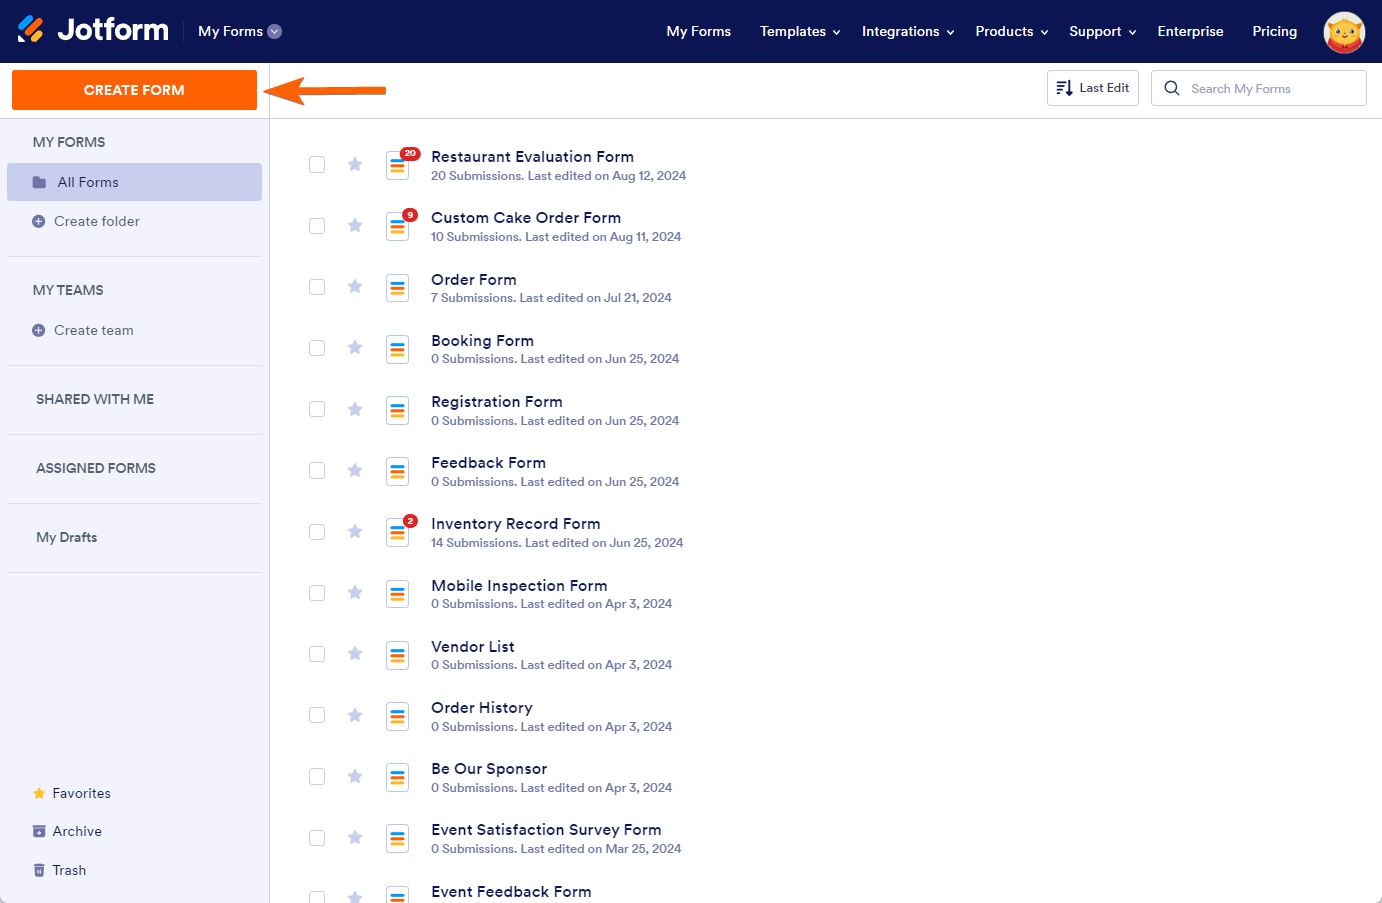The height and width of the screenshot is (903, 1382).
Task: Open the Enterprise page
Action: pyautogui.click(x=1190, y=32)
